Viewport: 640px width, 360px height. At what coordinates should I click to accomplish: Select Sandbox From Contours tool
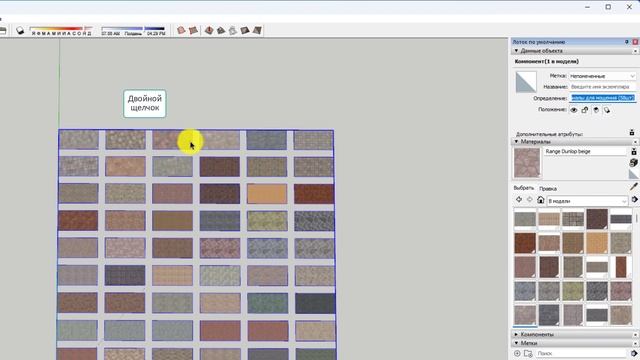click(x=181, y=30)
